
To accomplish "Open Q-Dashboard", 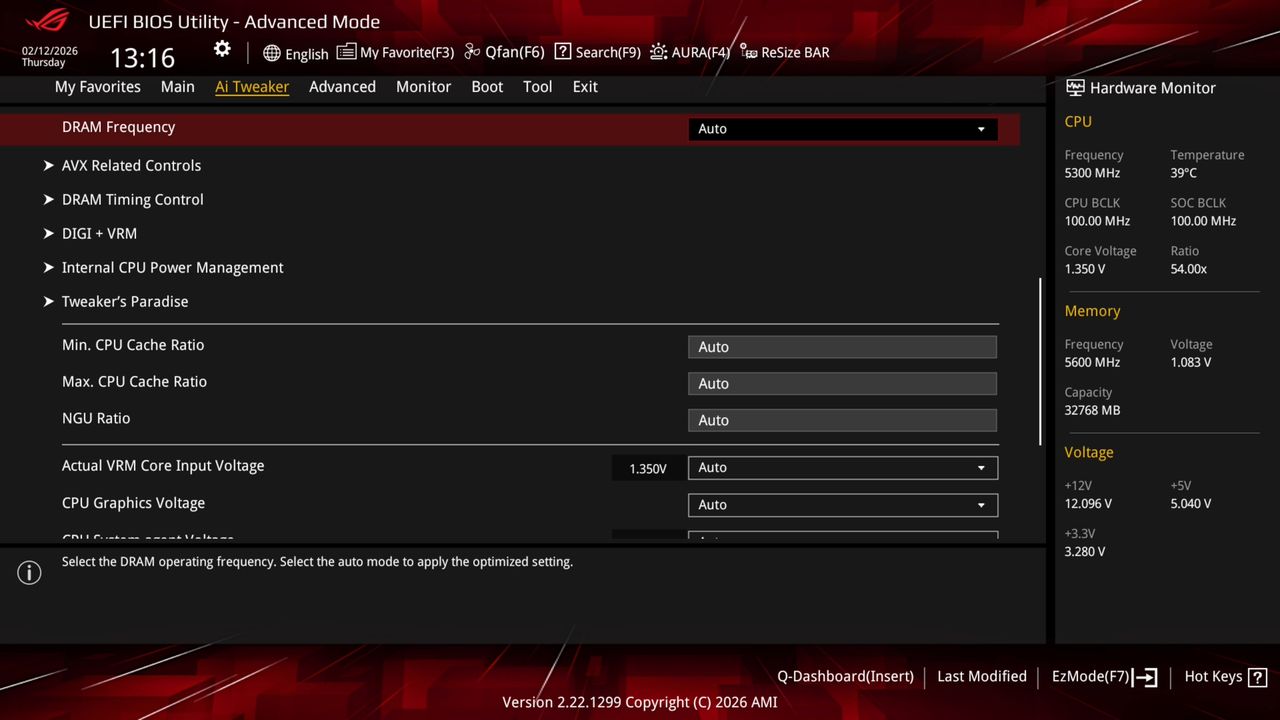I will coord(845,676).
